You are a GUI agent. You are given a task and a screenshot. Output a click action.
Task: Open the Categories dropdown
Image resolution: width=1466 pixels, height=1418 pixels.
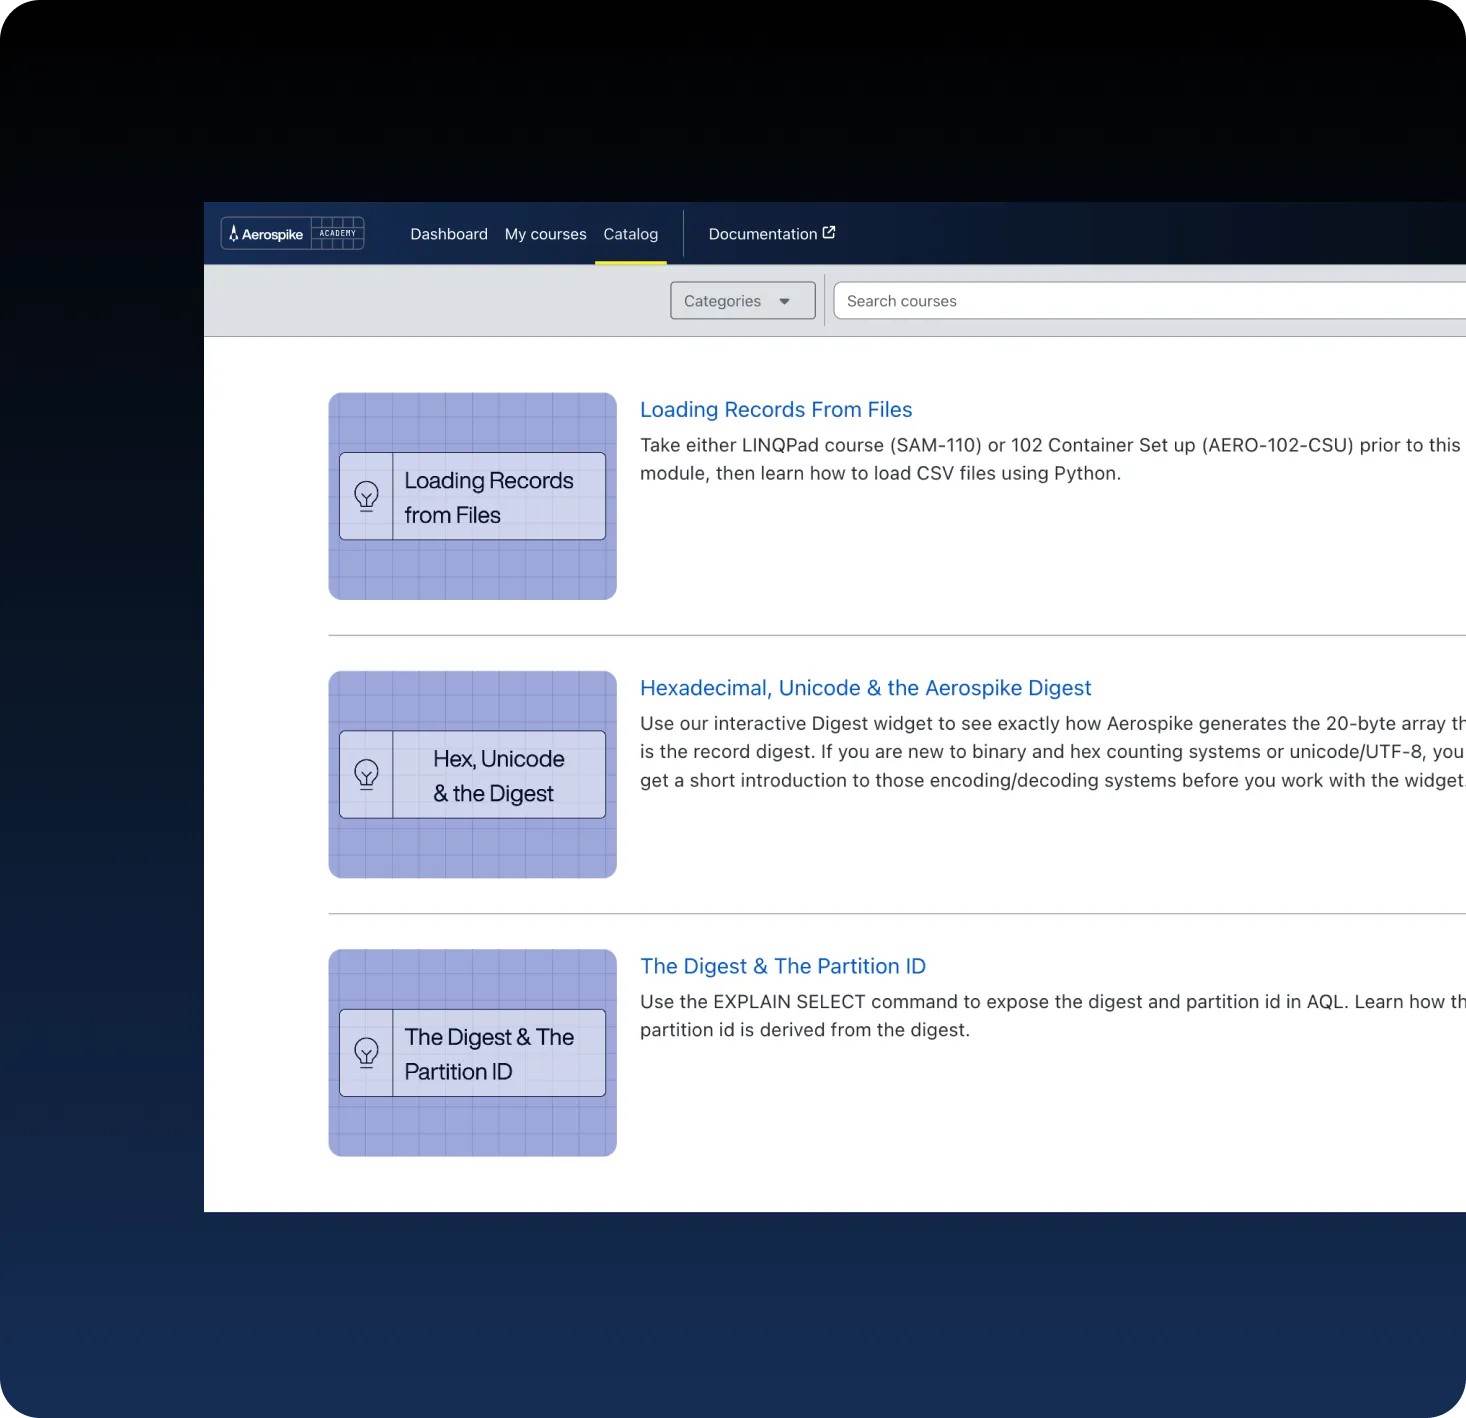pos(741,301)
